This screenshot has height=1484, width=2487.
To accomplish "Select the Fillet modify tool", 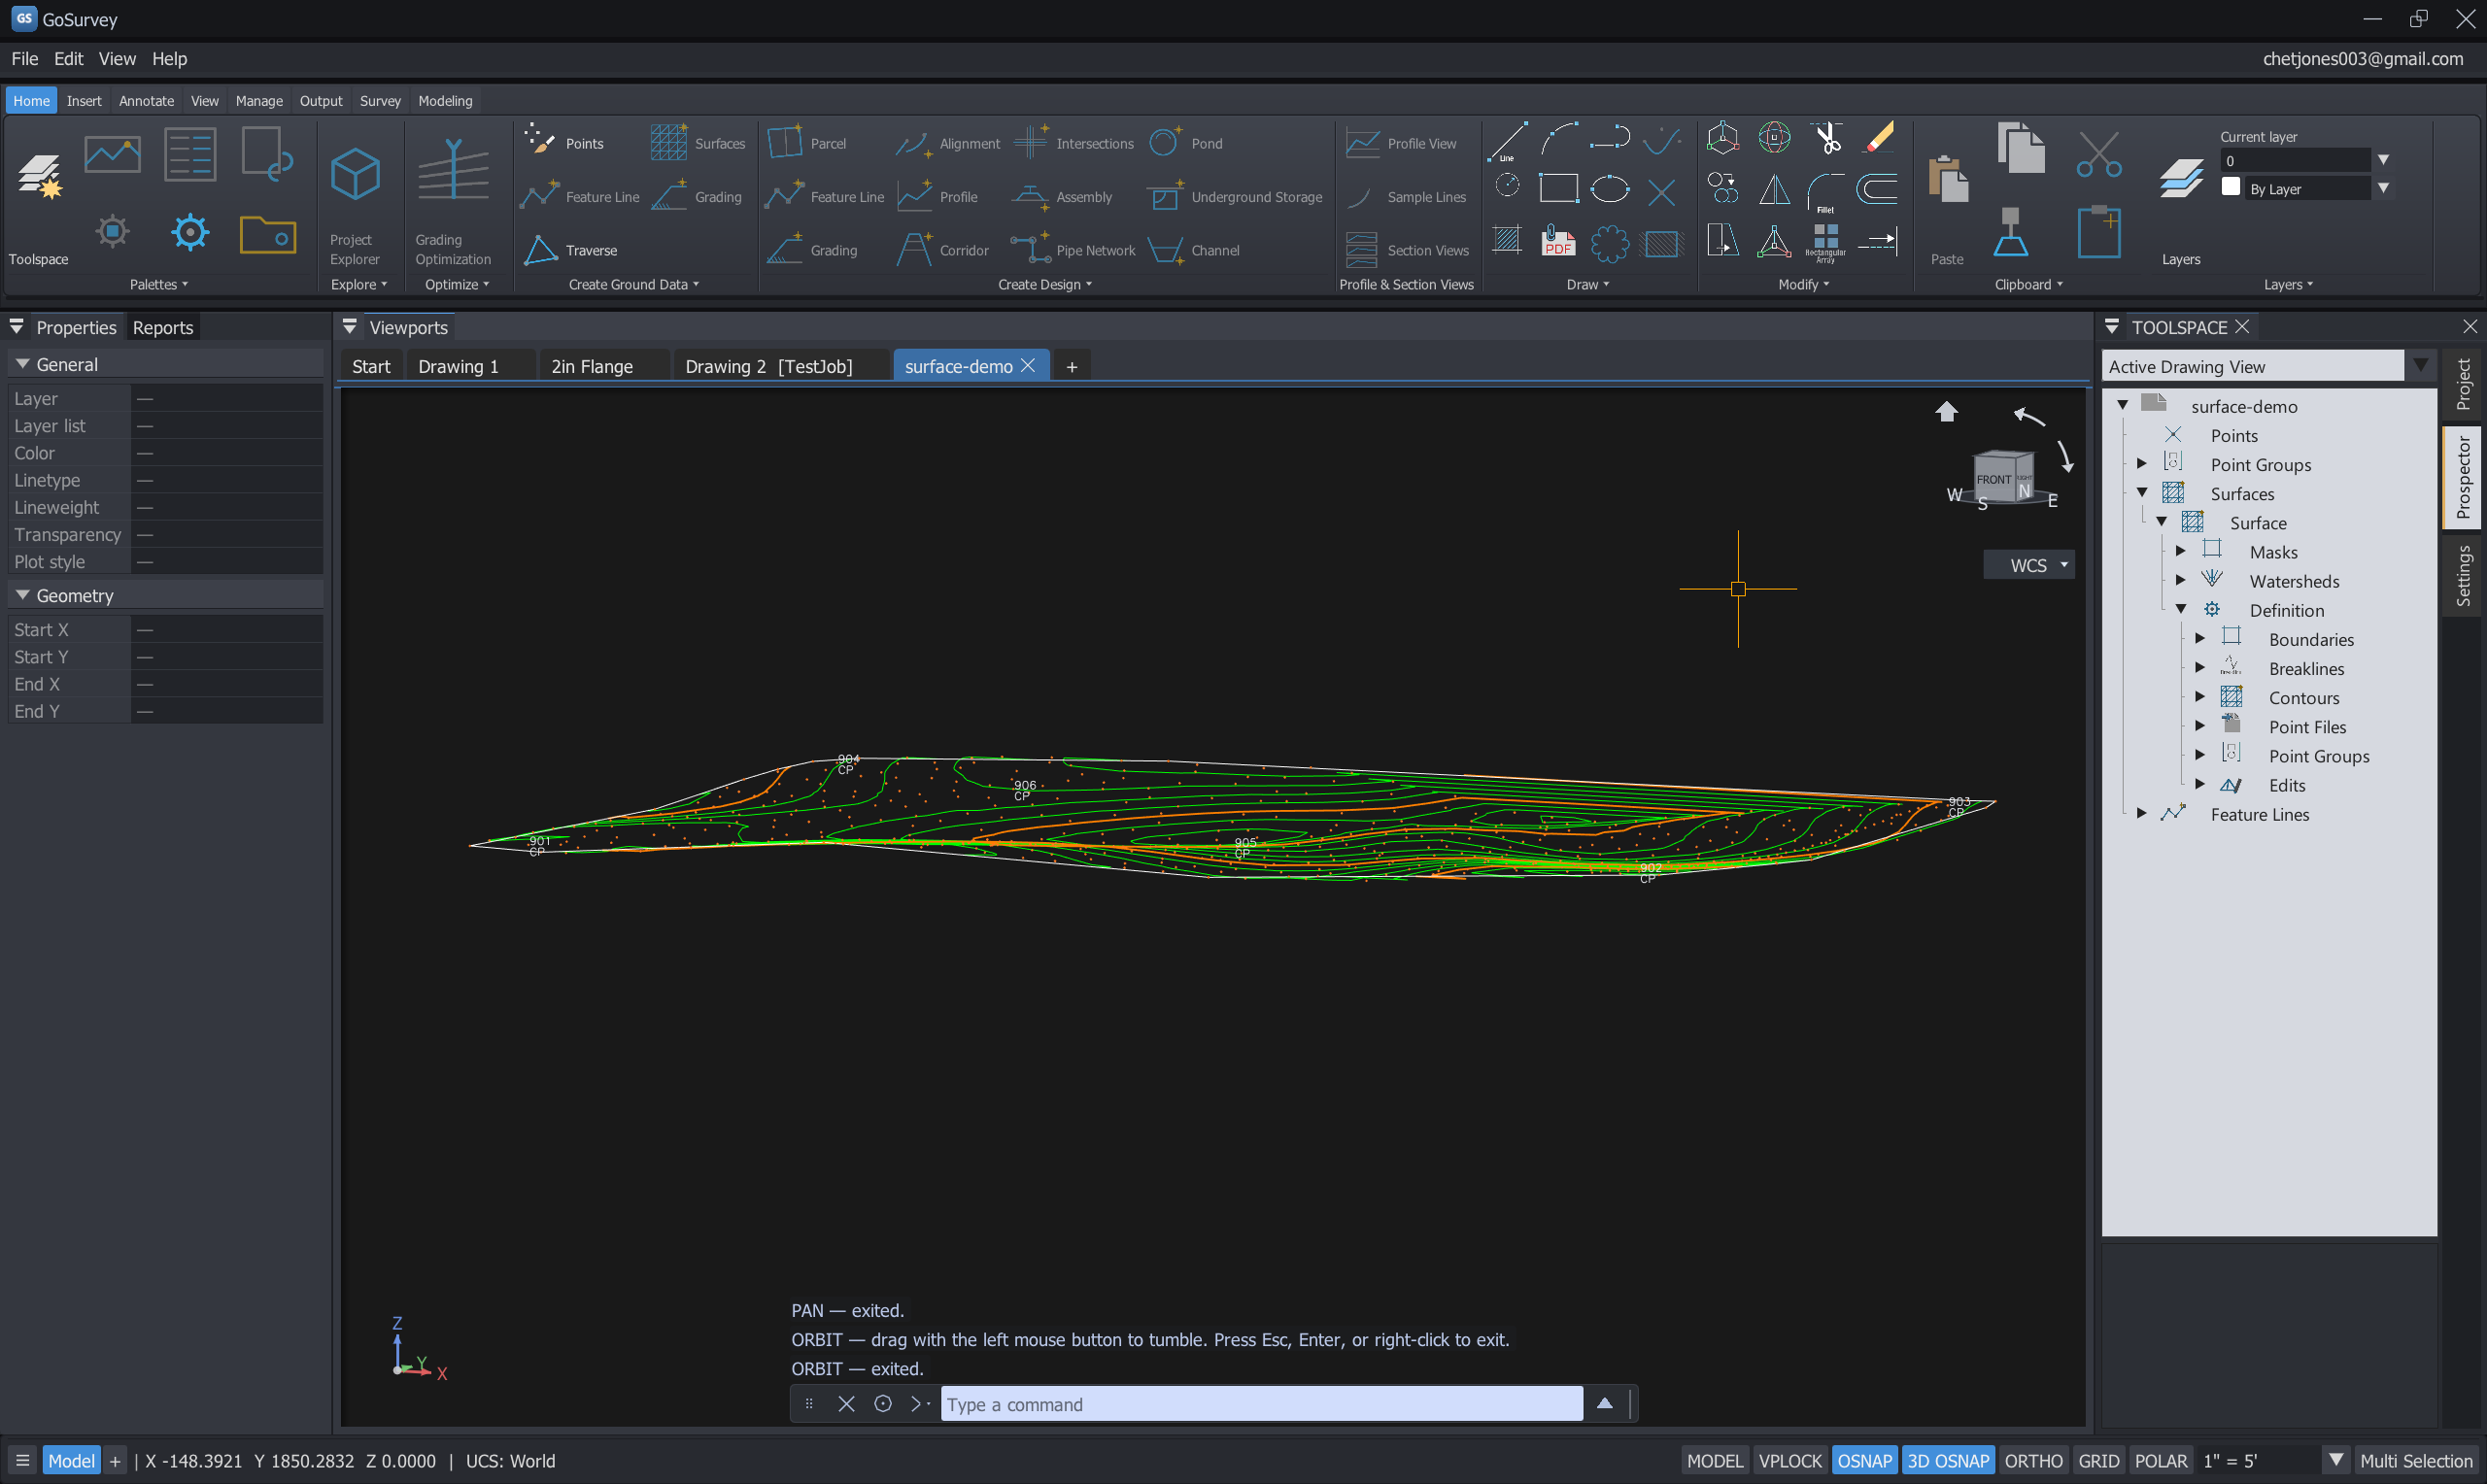I will tap(1826, 191).
